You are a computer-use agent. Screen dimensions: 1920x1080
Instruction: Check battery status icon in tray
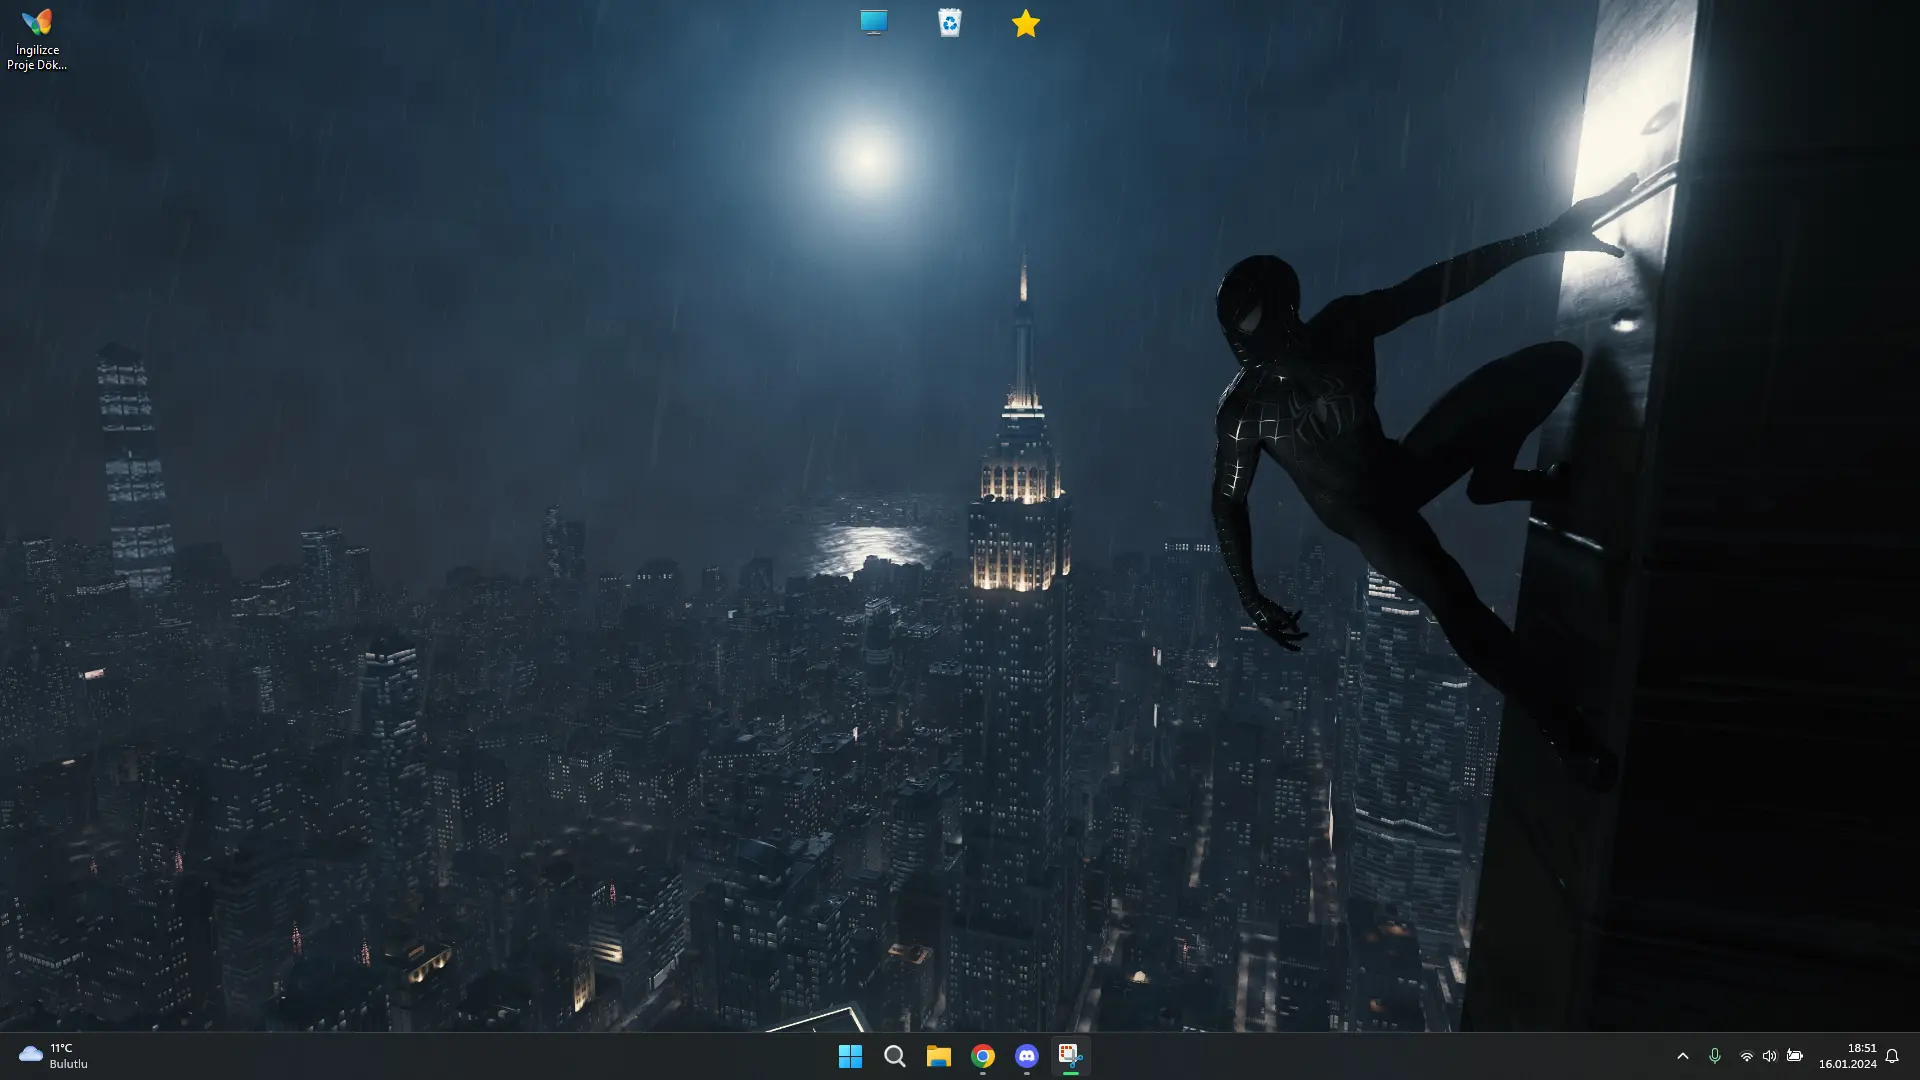pyautogui.click(x=1795, y=1056)
